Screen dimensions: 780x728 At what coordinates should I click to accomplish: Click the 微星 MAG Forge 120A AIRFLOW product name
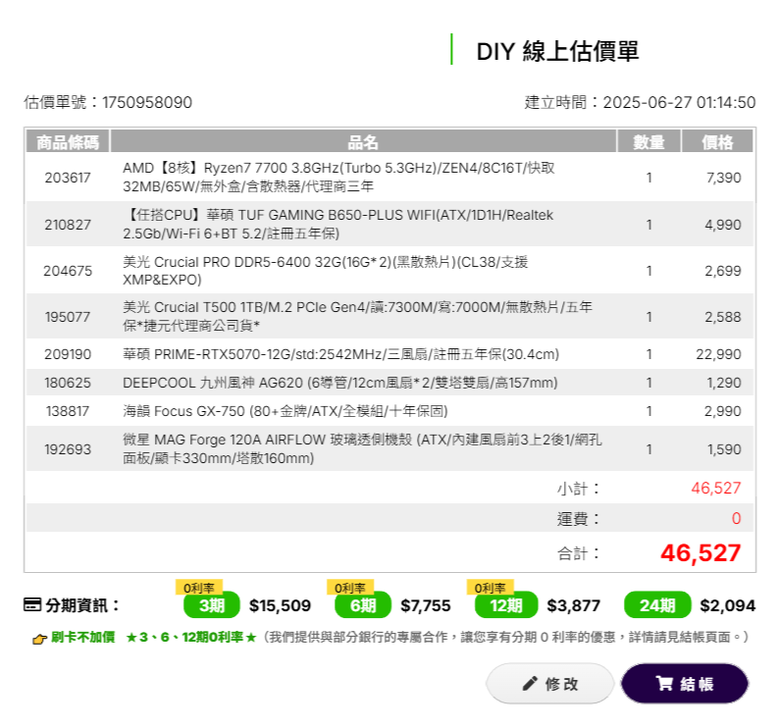coord(362,449)
